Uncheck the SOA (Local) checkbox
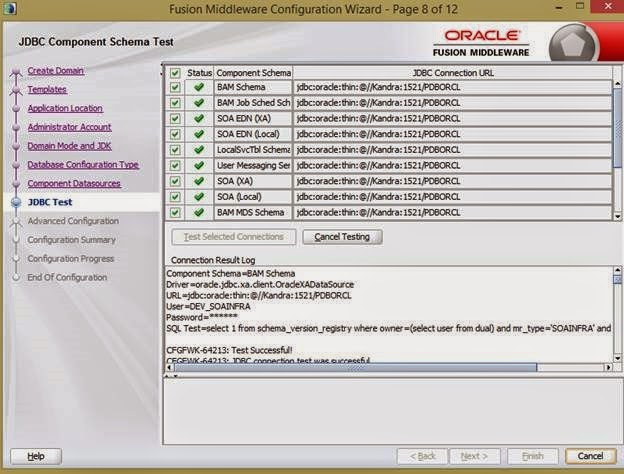 point(175,197)
